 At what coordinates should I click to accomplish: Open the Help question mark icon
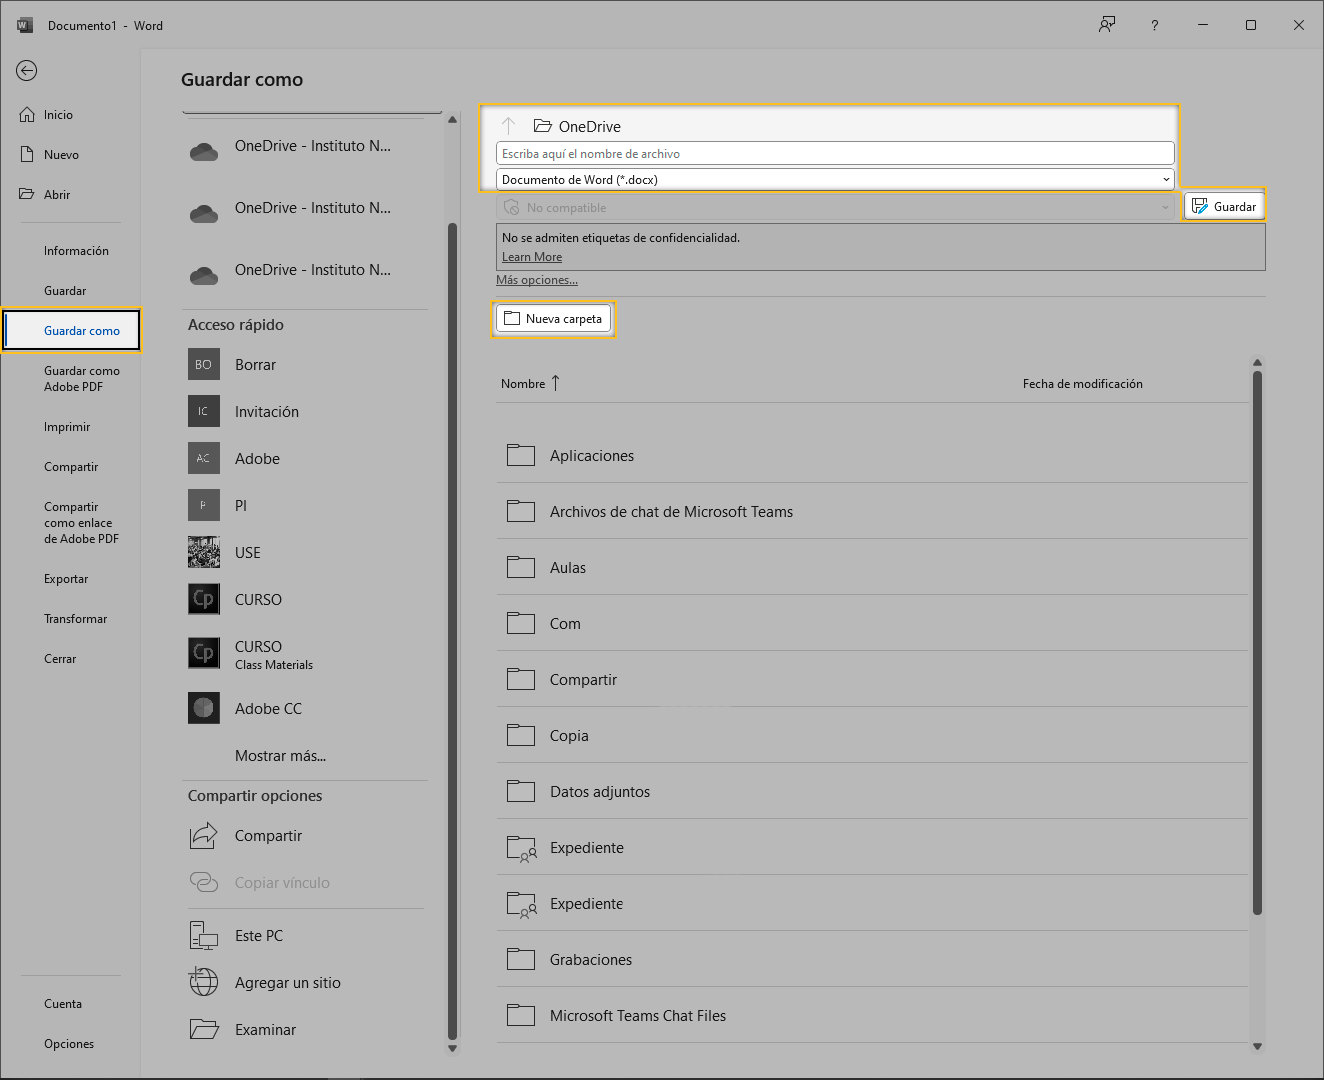coord(1154,25)
